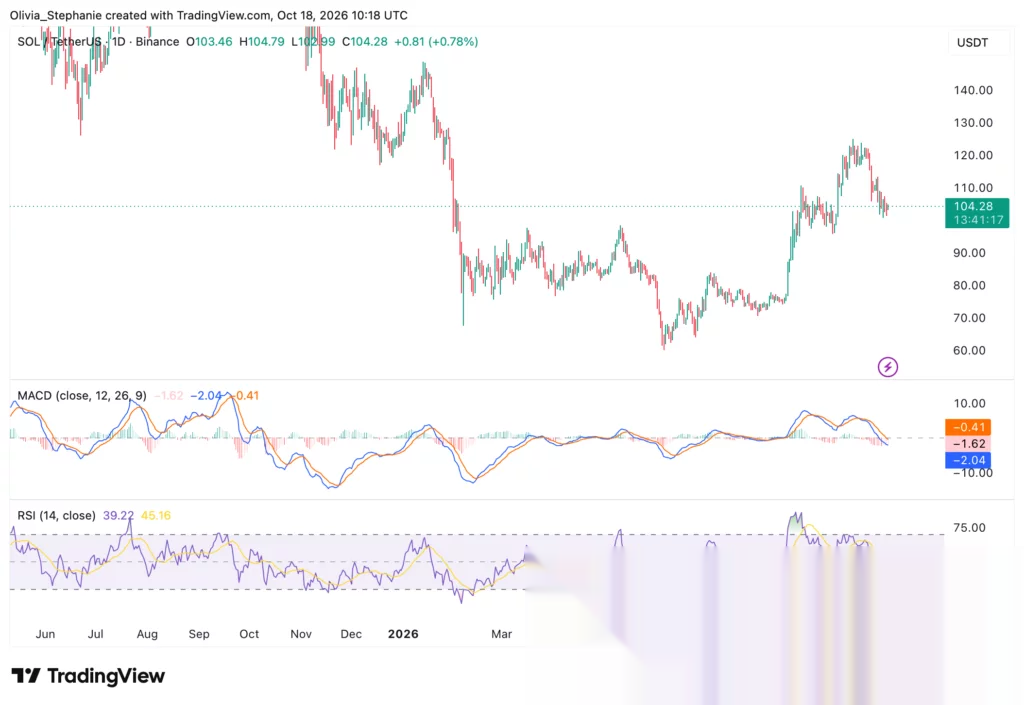Click the RSI average value 45.16

(x=155, y=516)
